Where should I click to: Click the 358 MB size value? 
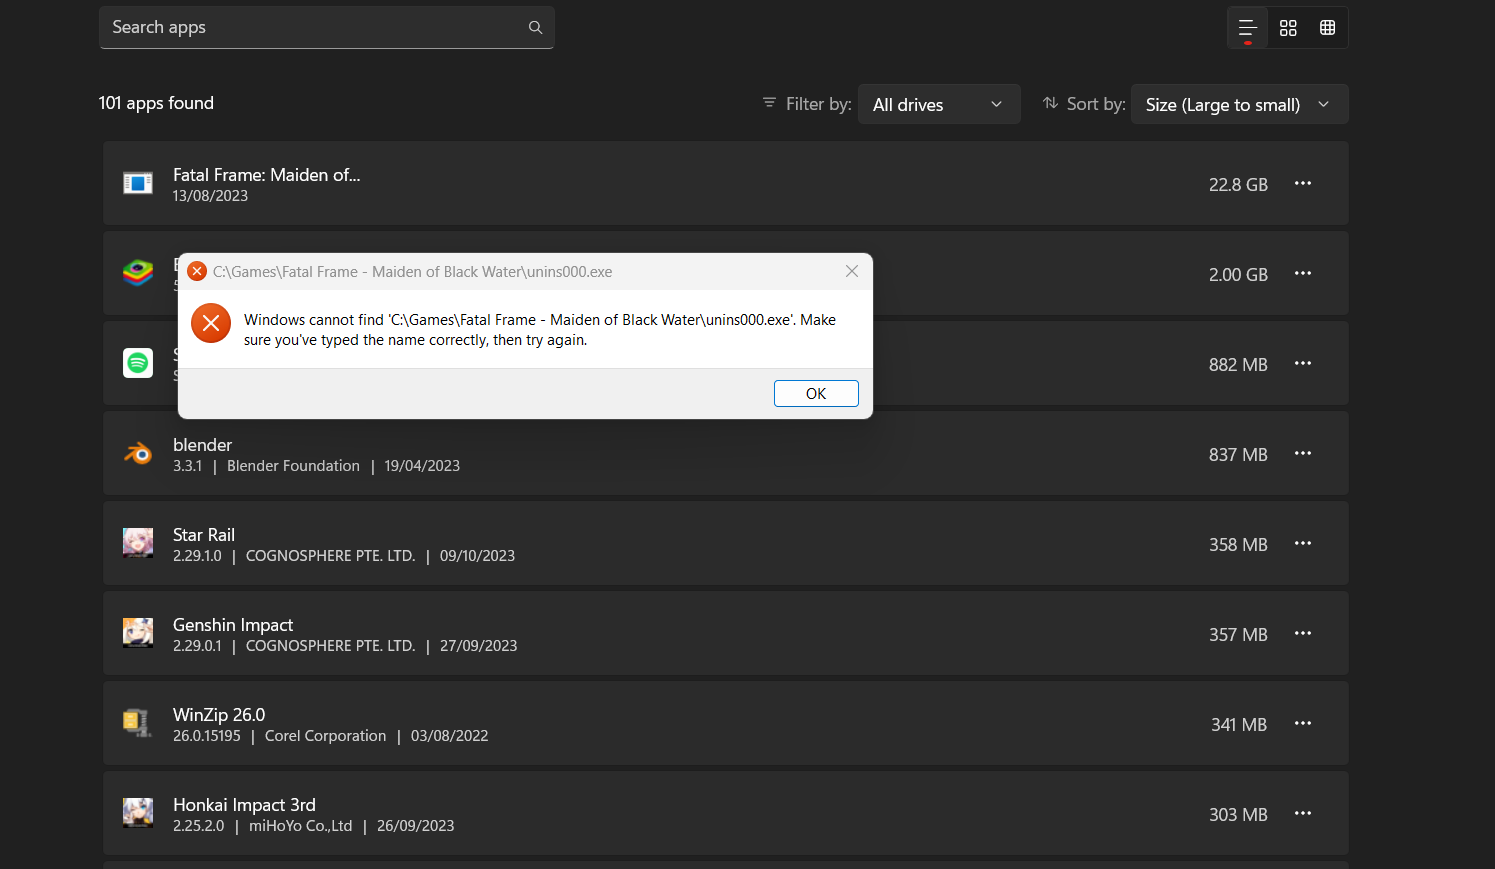1238,545
